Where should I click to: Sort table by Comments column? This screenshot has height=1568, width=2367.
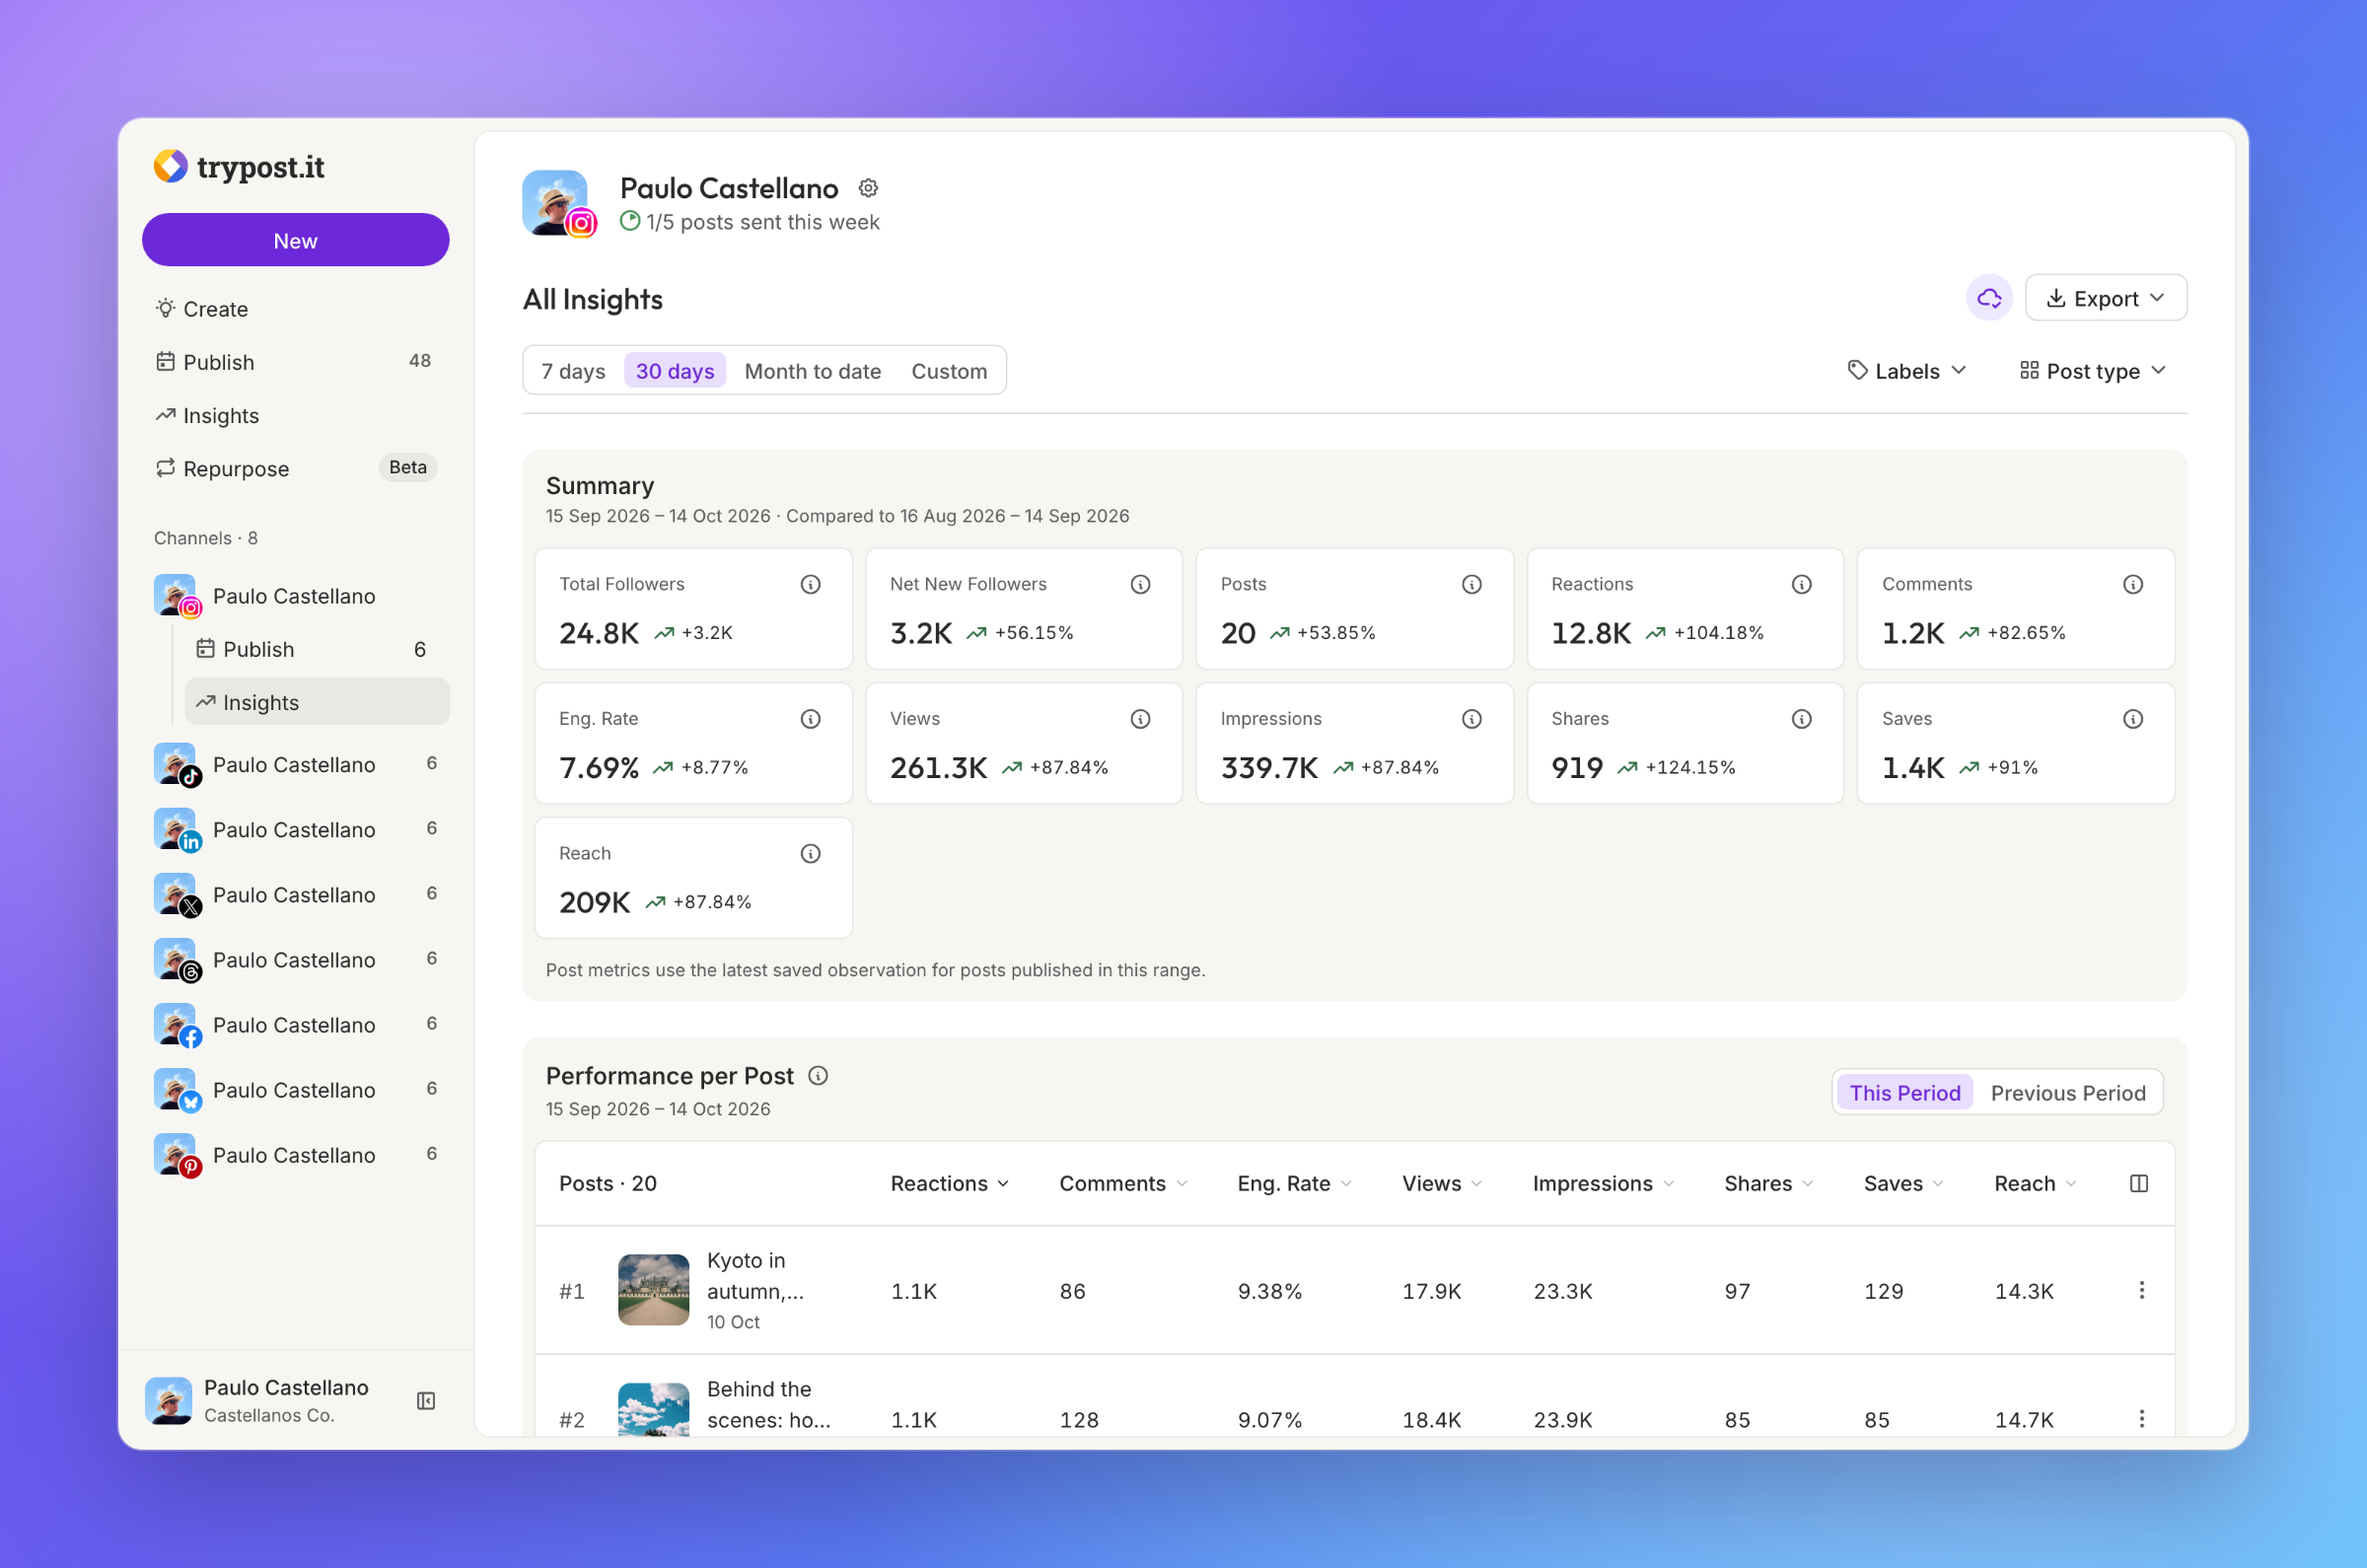(x=1124, y=1183)
